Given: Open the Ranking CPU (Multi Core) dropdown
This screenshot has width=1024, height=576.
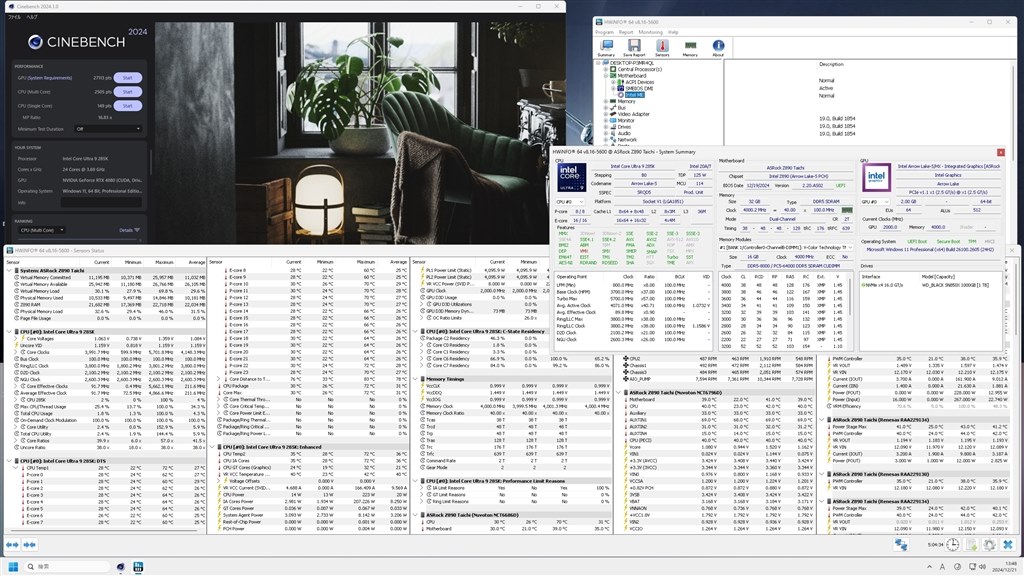Looking at the screenshot, I should (x=42, y=230).
